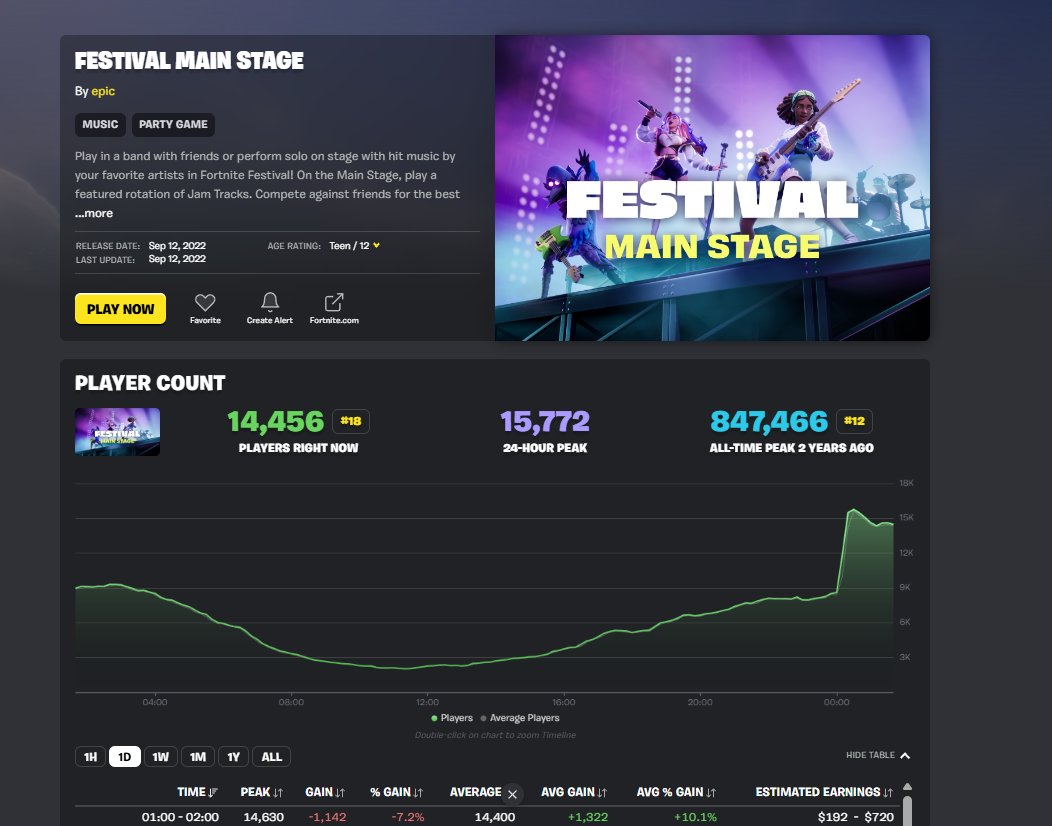Toggle the Players series in the chart legend
Screen dimensions: 1052x826
[x=452, y=718]
